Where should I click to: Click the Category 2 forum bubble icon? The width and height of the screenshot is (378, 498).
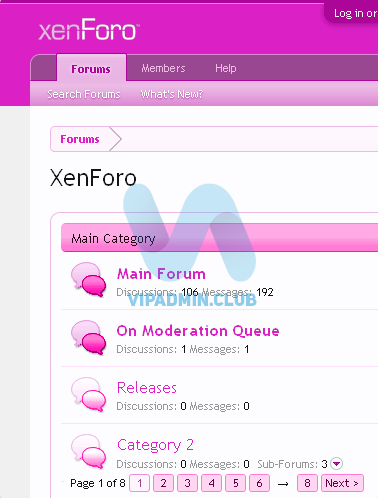pos(88,451)
